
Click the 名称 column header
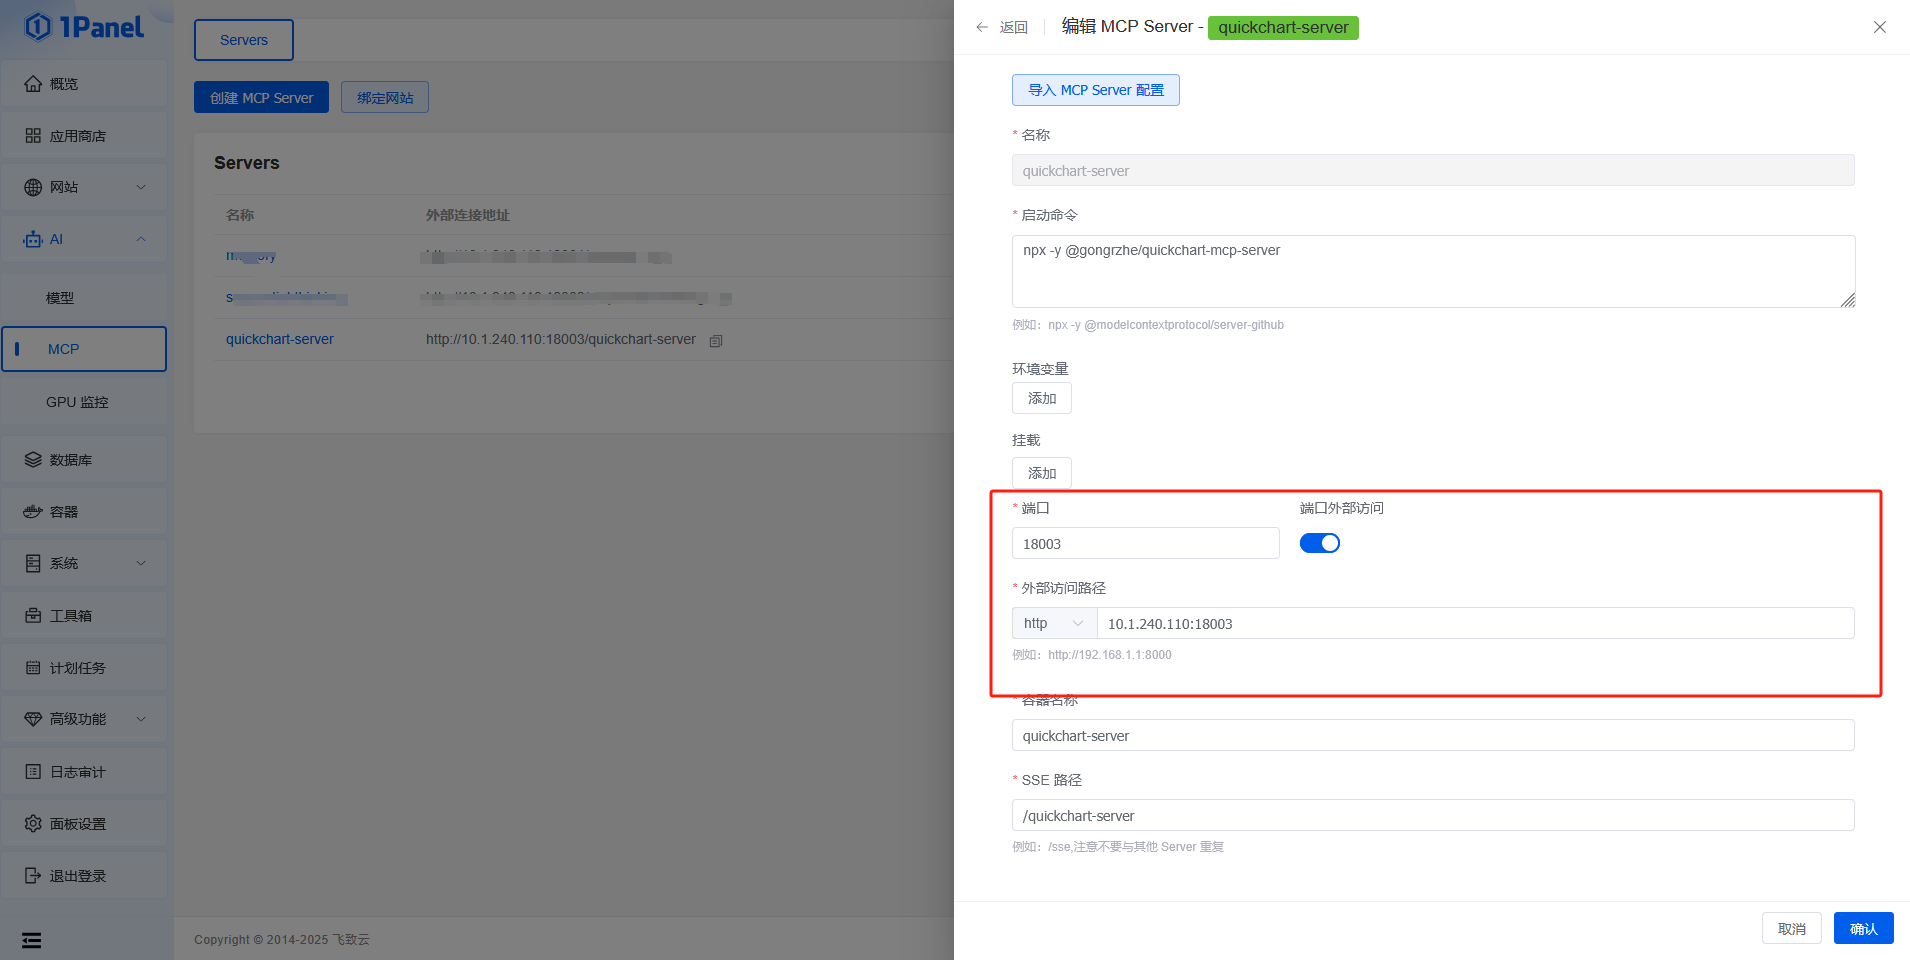coord(240,215)
